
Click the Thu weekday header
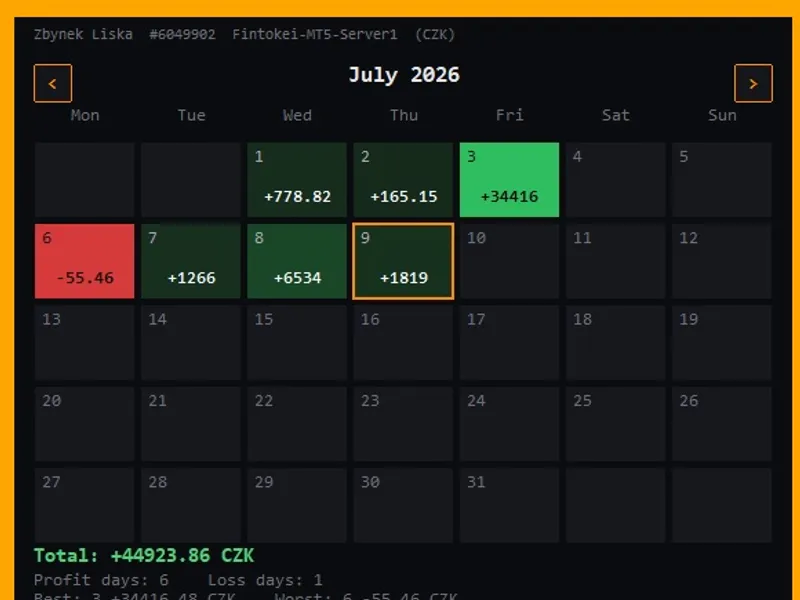click(404, 115)
